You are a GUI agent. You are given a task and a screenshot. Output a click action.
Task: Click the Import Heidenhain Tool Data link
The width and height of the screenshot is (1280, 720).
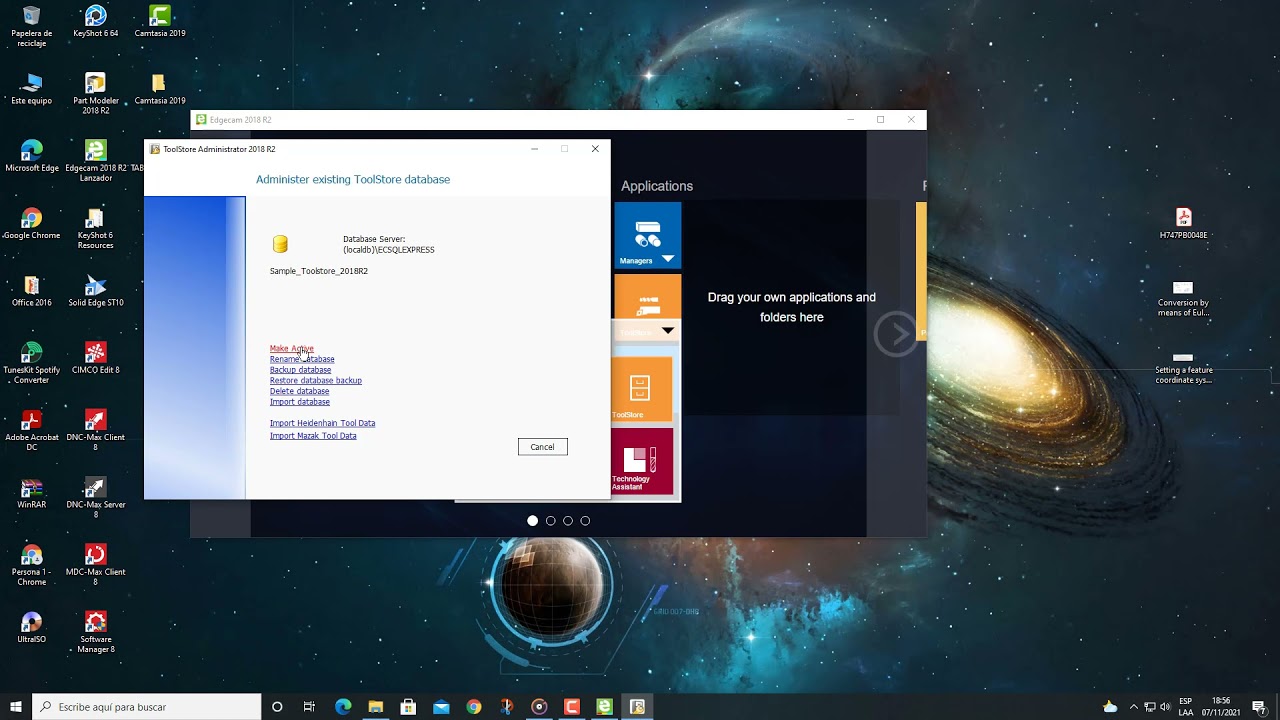click(x=322, y=423)
